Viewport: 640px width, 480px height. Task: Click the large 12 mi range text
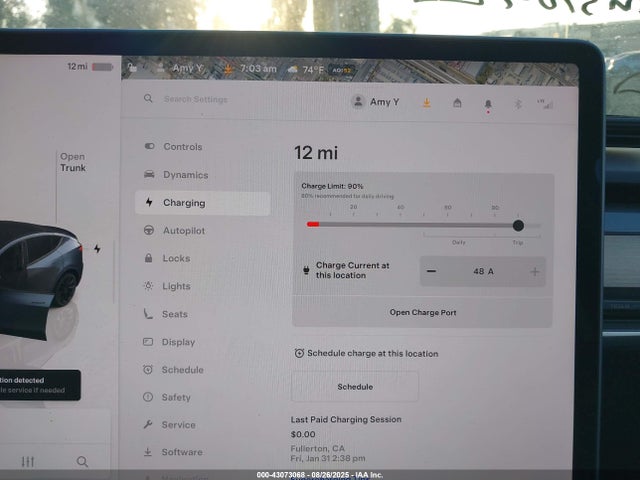pos(316,153)
